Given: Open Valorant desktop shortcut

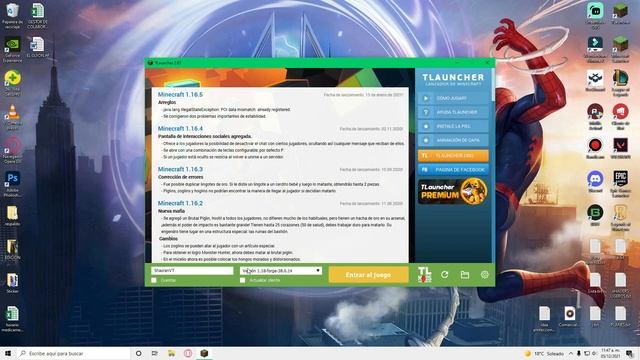Looking at the screenshot, I should pyautogui.click(x=620, y=148).
